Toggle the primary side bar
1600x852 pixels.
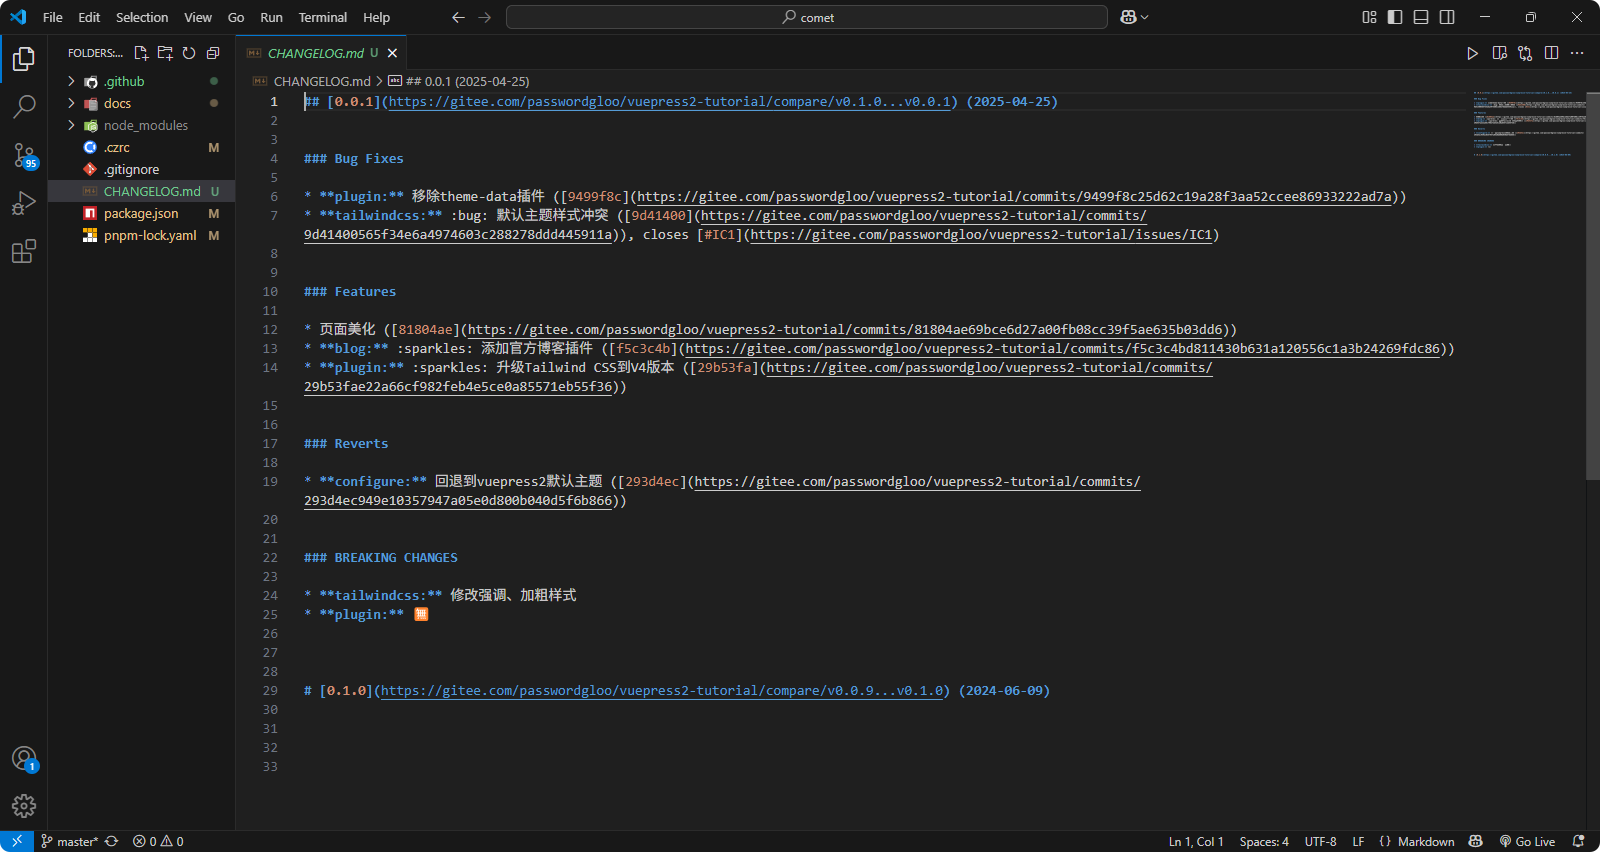tap(1395, 17)
